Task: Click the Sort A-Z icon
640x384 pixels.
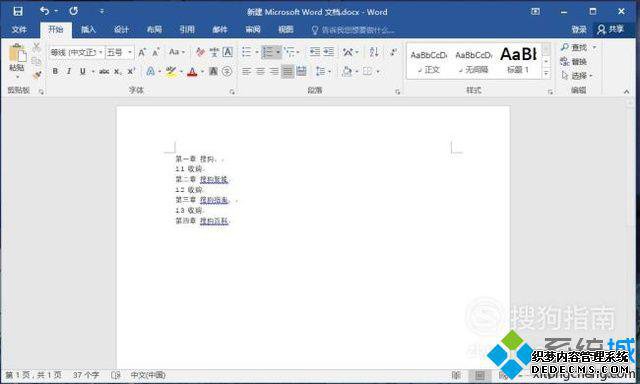Action: (x=374, y=52)
